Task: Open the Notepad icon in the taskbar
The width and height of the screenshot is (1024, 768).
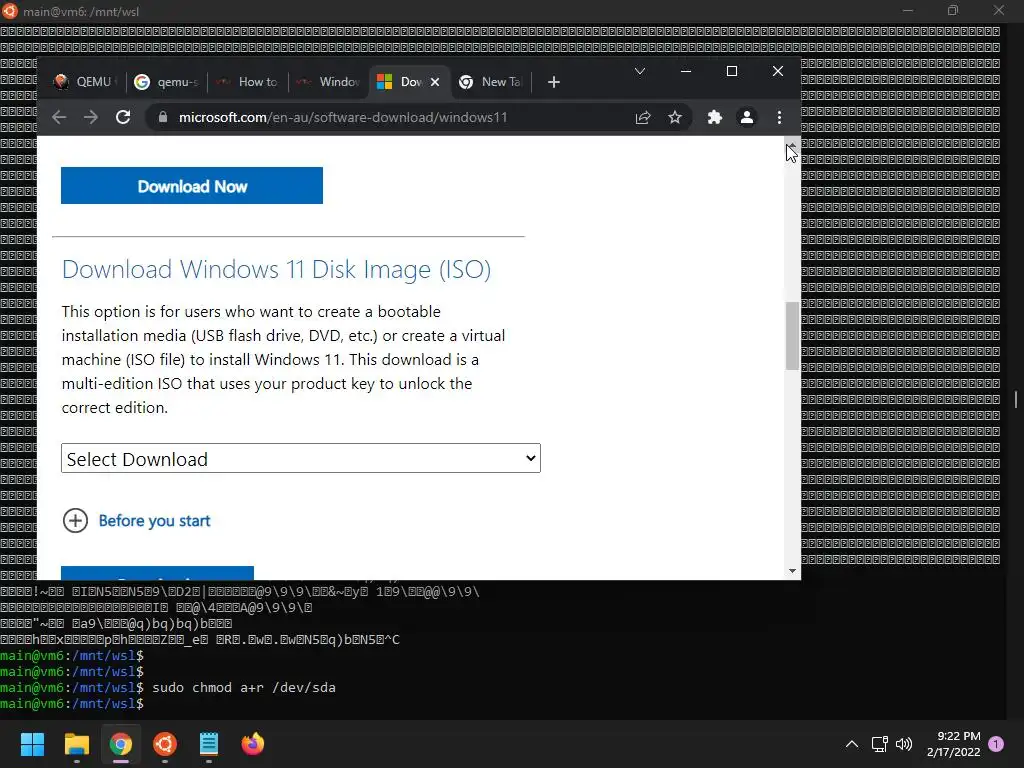Action: (209, 744)
